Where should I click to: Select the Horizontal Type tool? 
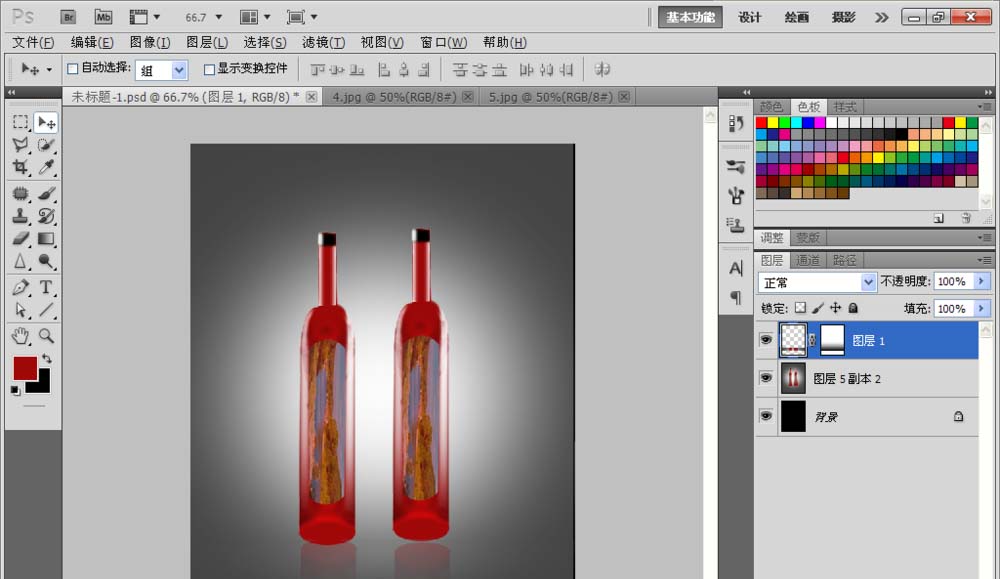pyautogui.click(x=46, y=287)
